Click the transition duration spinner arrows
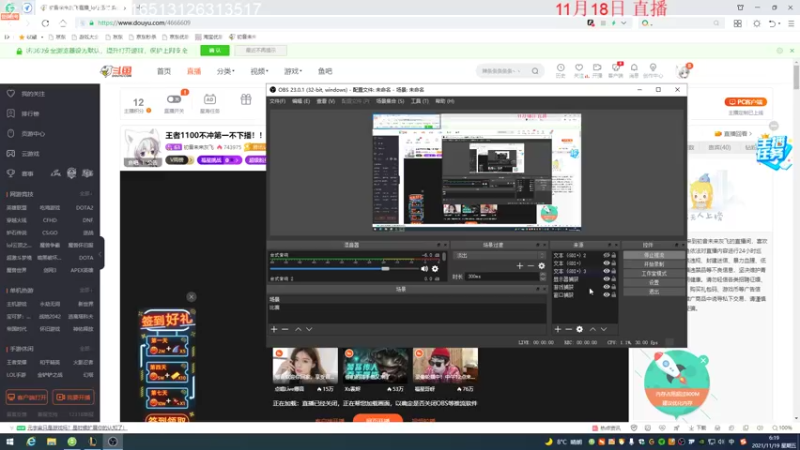This screenshot has height=450, width=800. [542, 277]
